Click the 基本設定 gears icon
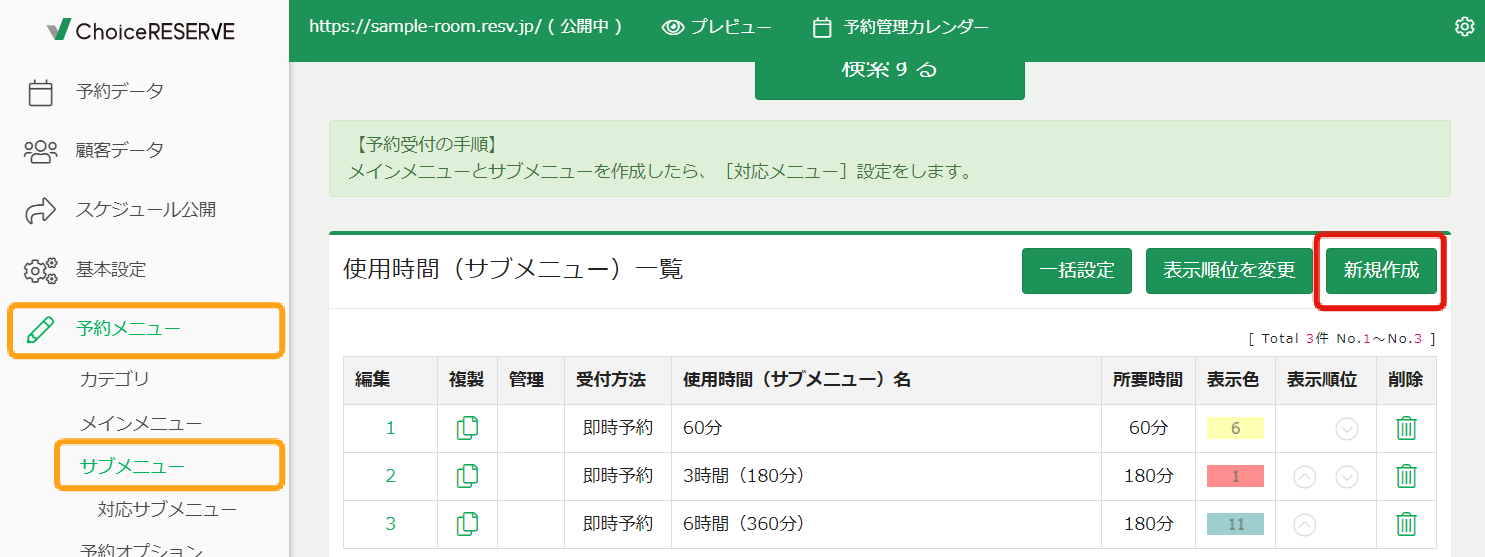1485x557 pixels. [x=40, y=270]
